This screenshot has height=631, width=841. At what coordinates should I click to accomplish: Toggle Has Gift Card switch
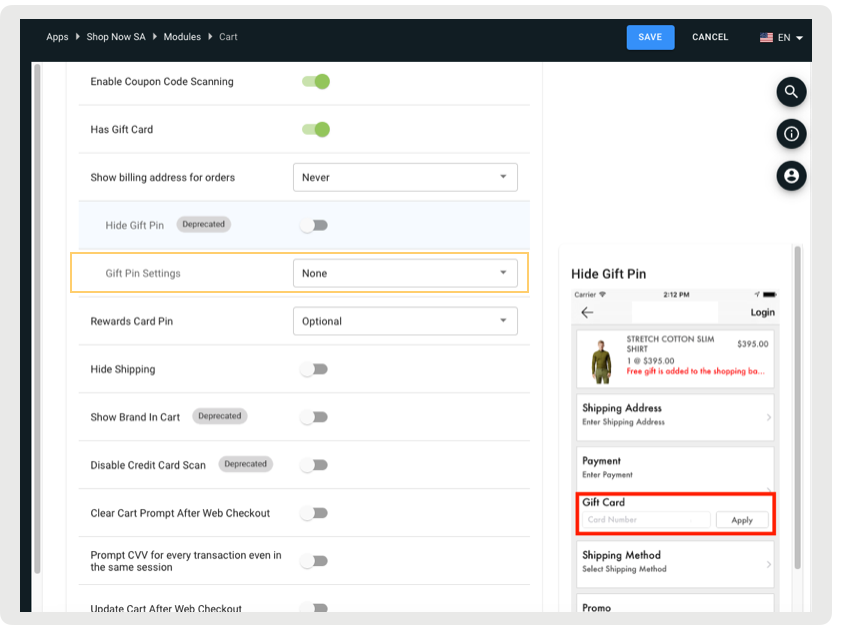(316, 129)
